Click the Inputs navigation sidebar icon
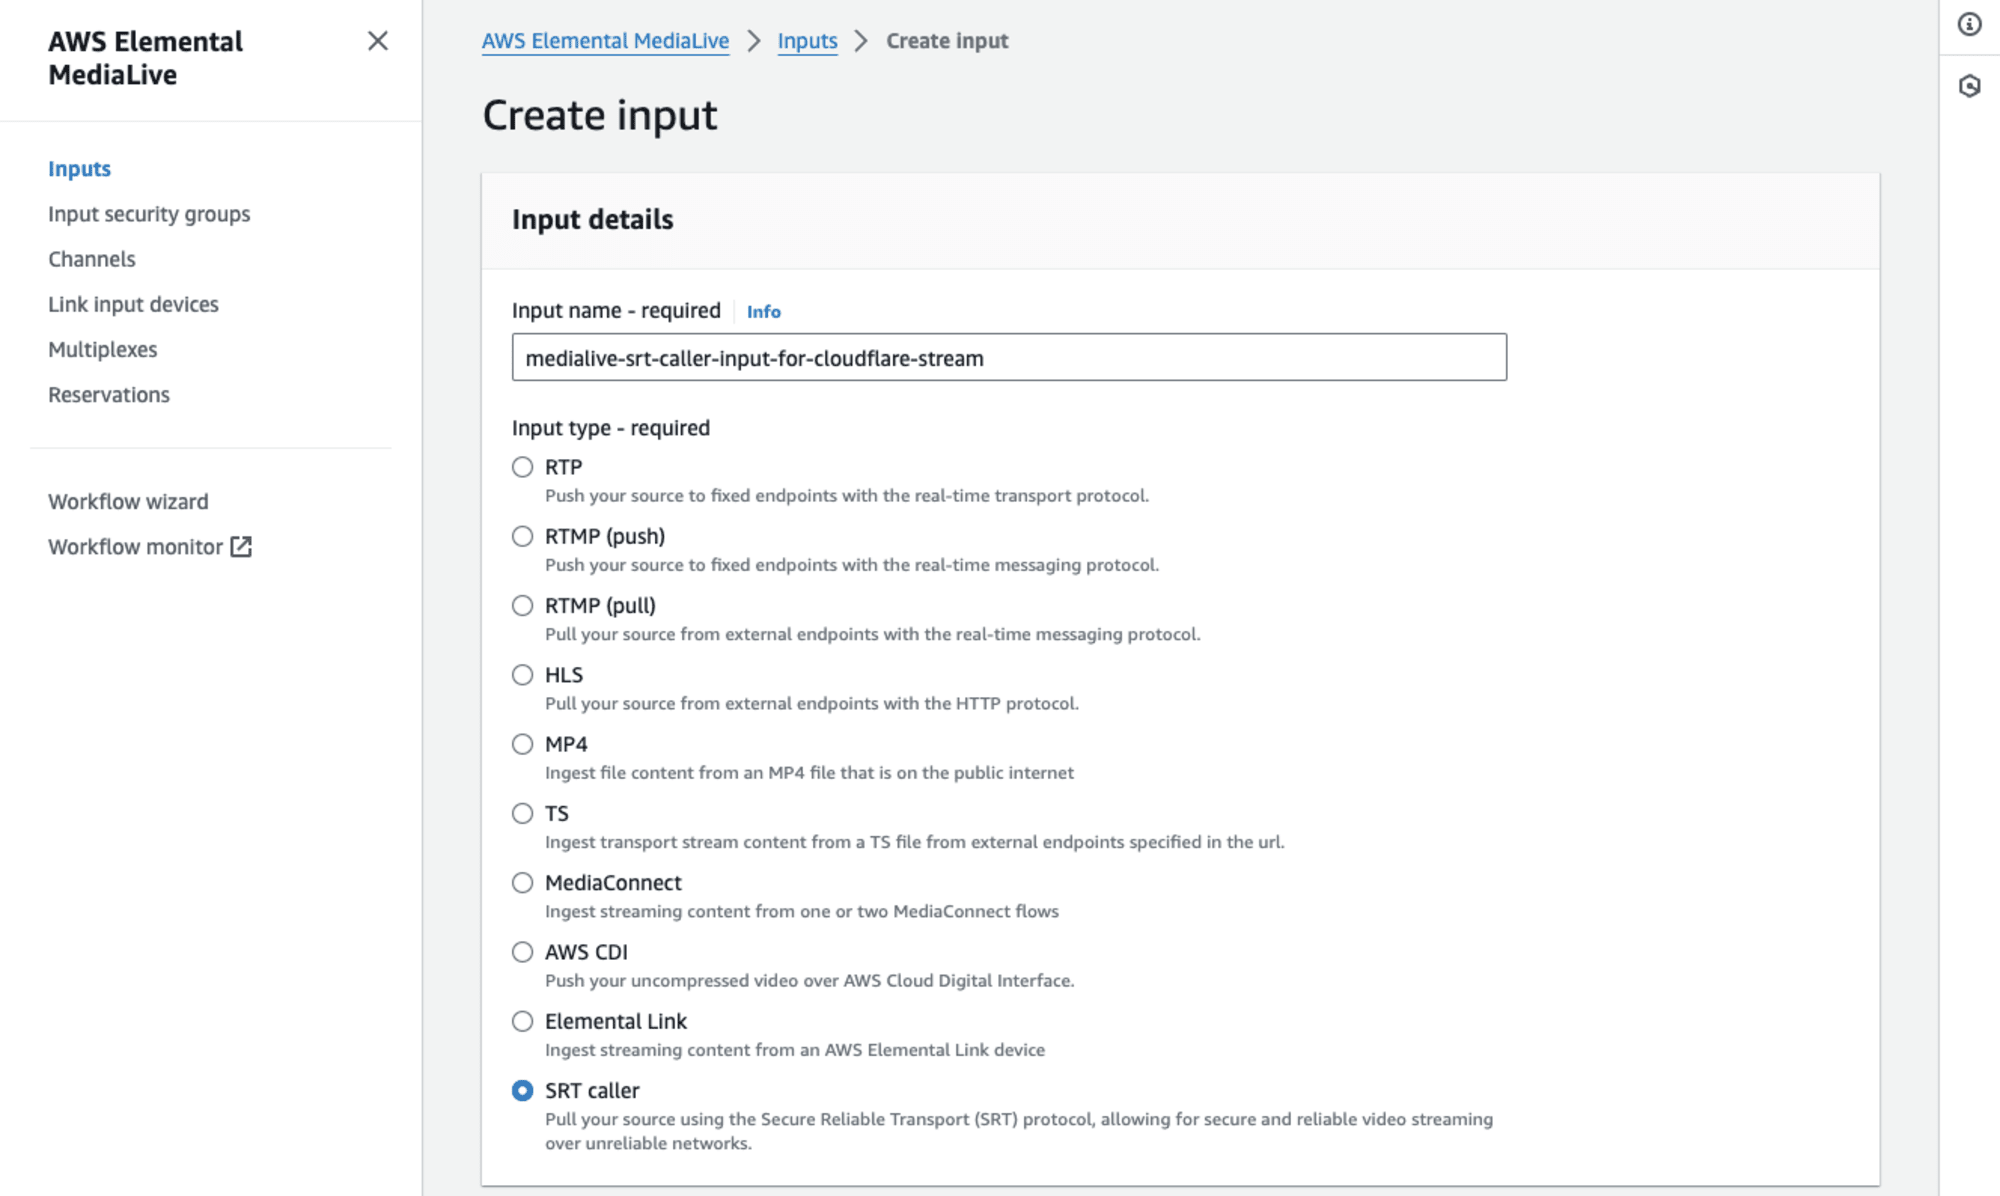The width and height of the screenshot is (2000, 1196). coord(77,168)
